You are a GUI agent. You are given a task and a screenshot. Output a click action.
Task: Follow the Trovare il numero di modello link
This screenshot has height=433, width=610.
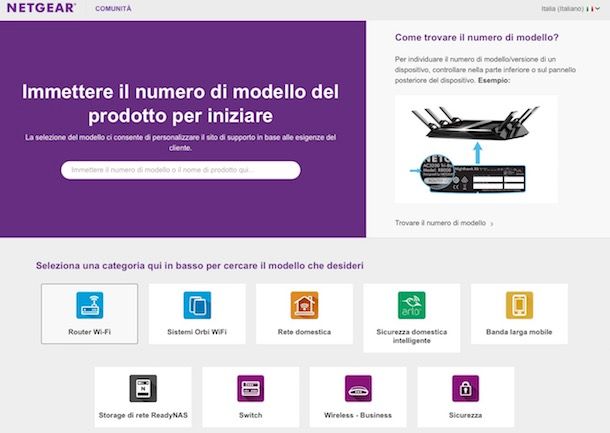[x=444, y=223]
